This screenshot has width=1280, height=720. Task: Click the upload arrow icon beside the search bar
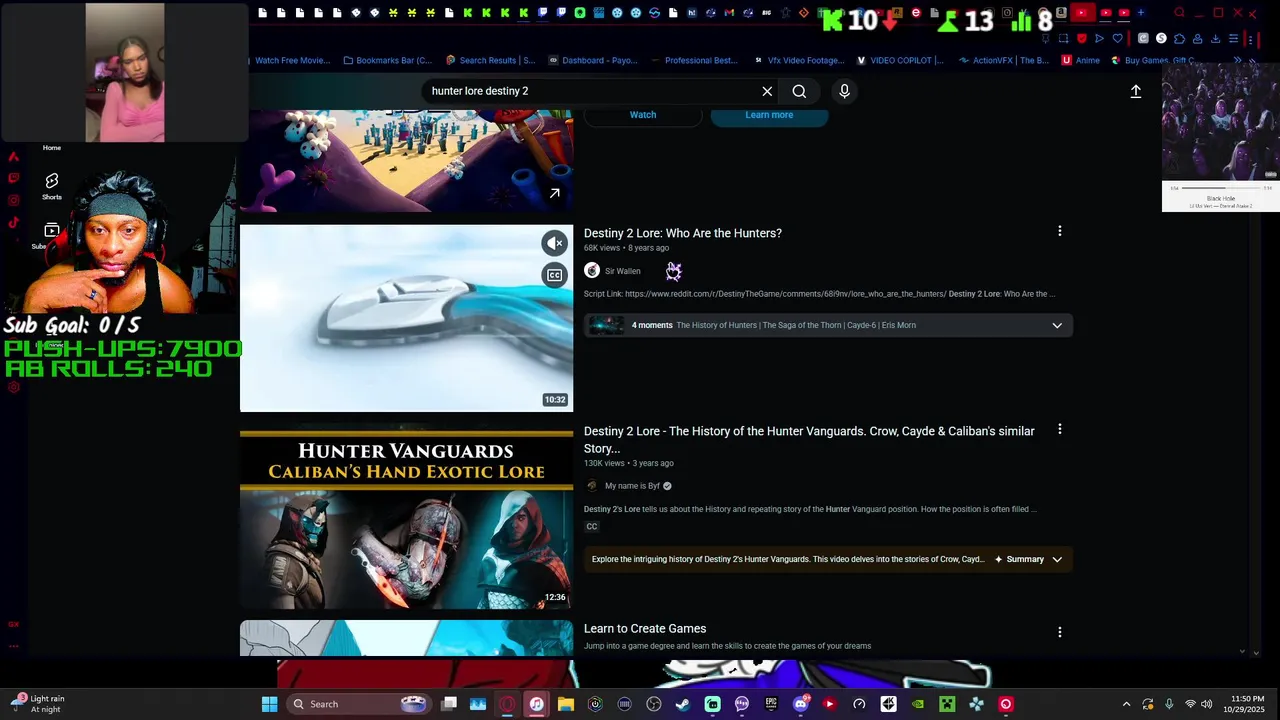click(x=1135, y=91)
